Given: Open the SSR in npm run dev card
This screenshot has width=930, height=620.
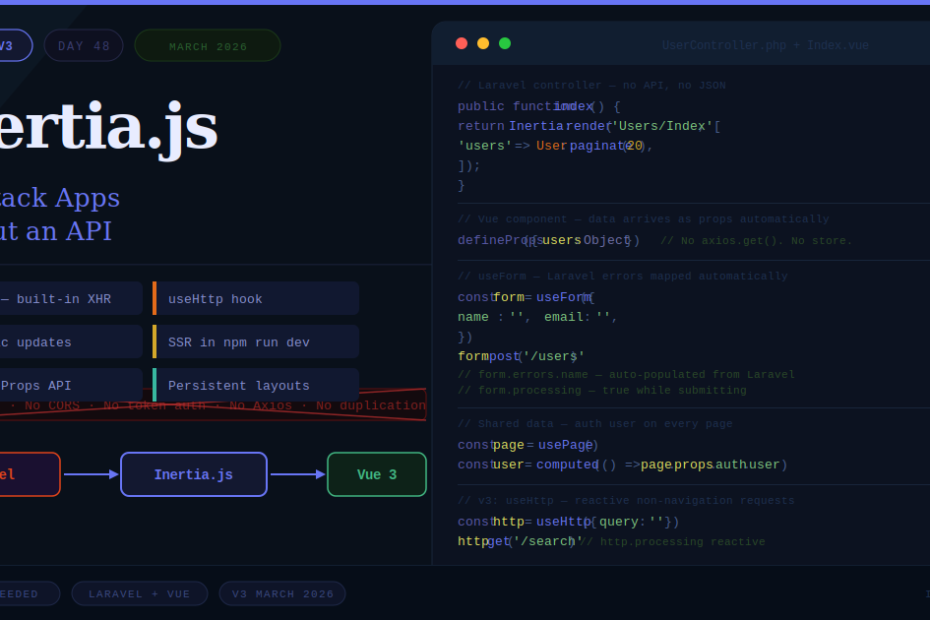Looking at the screenshot, I should coord(256,342).
